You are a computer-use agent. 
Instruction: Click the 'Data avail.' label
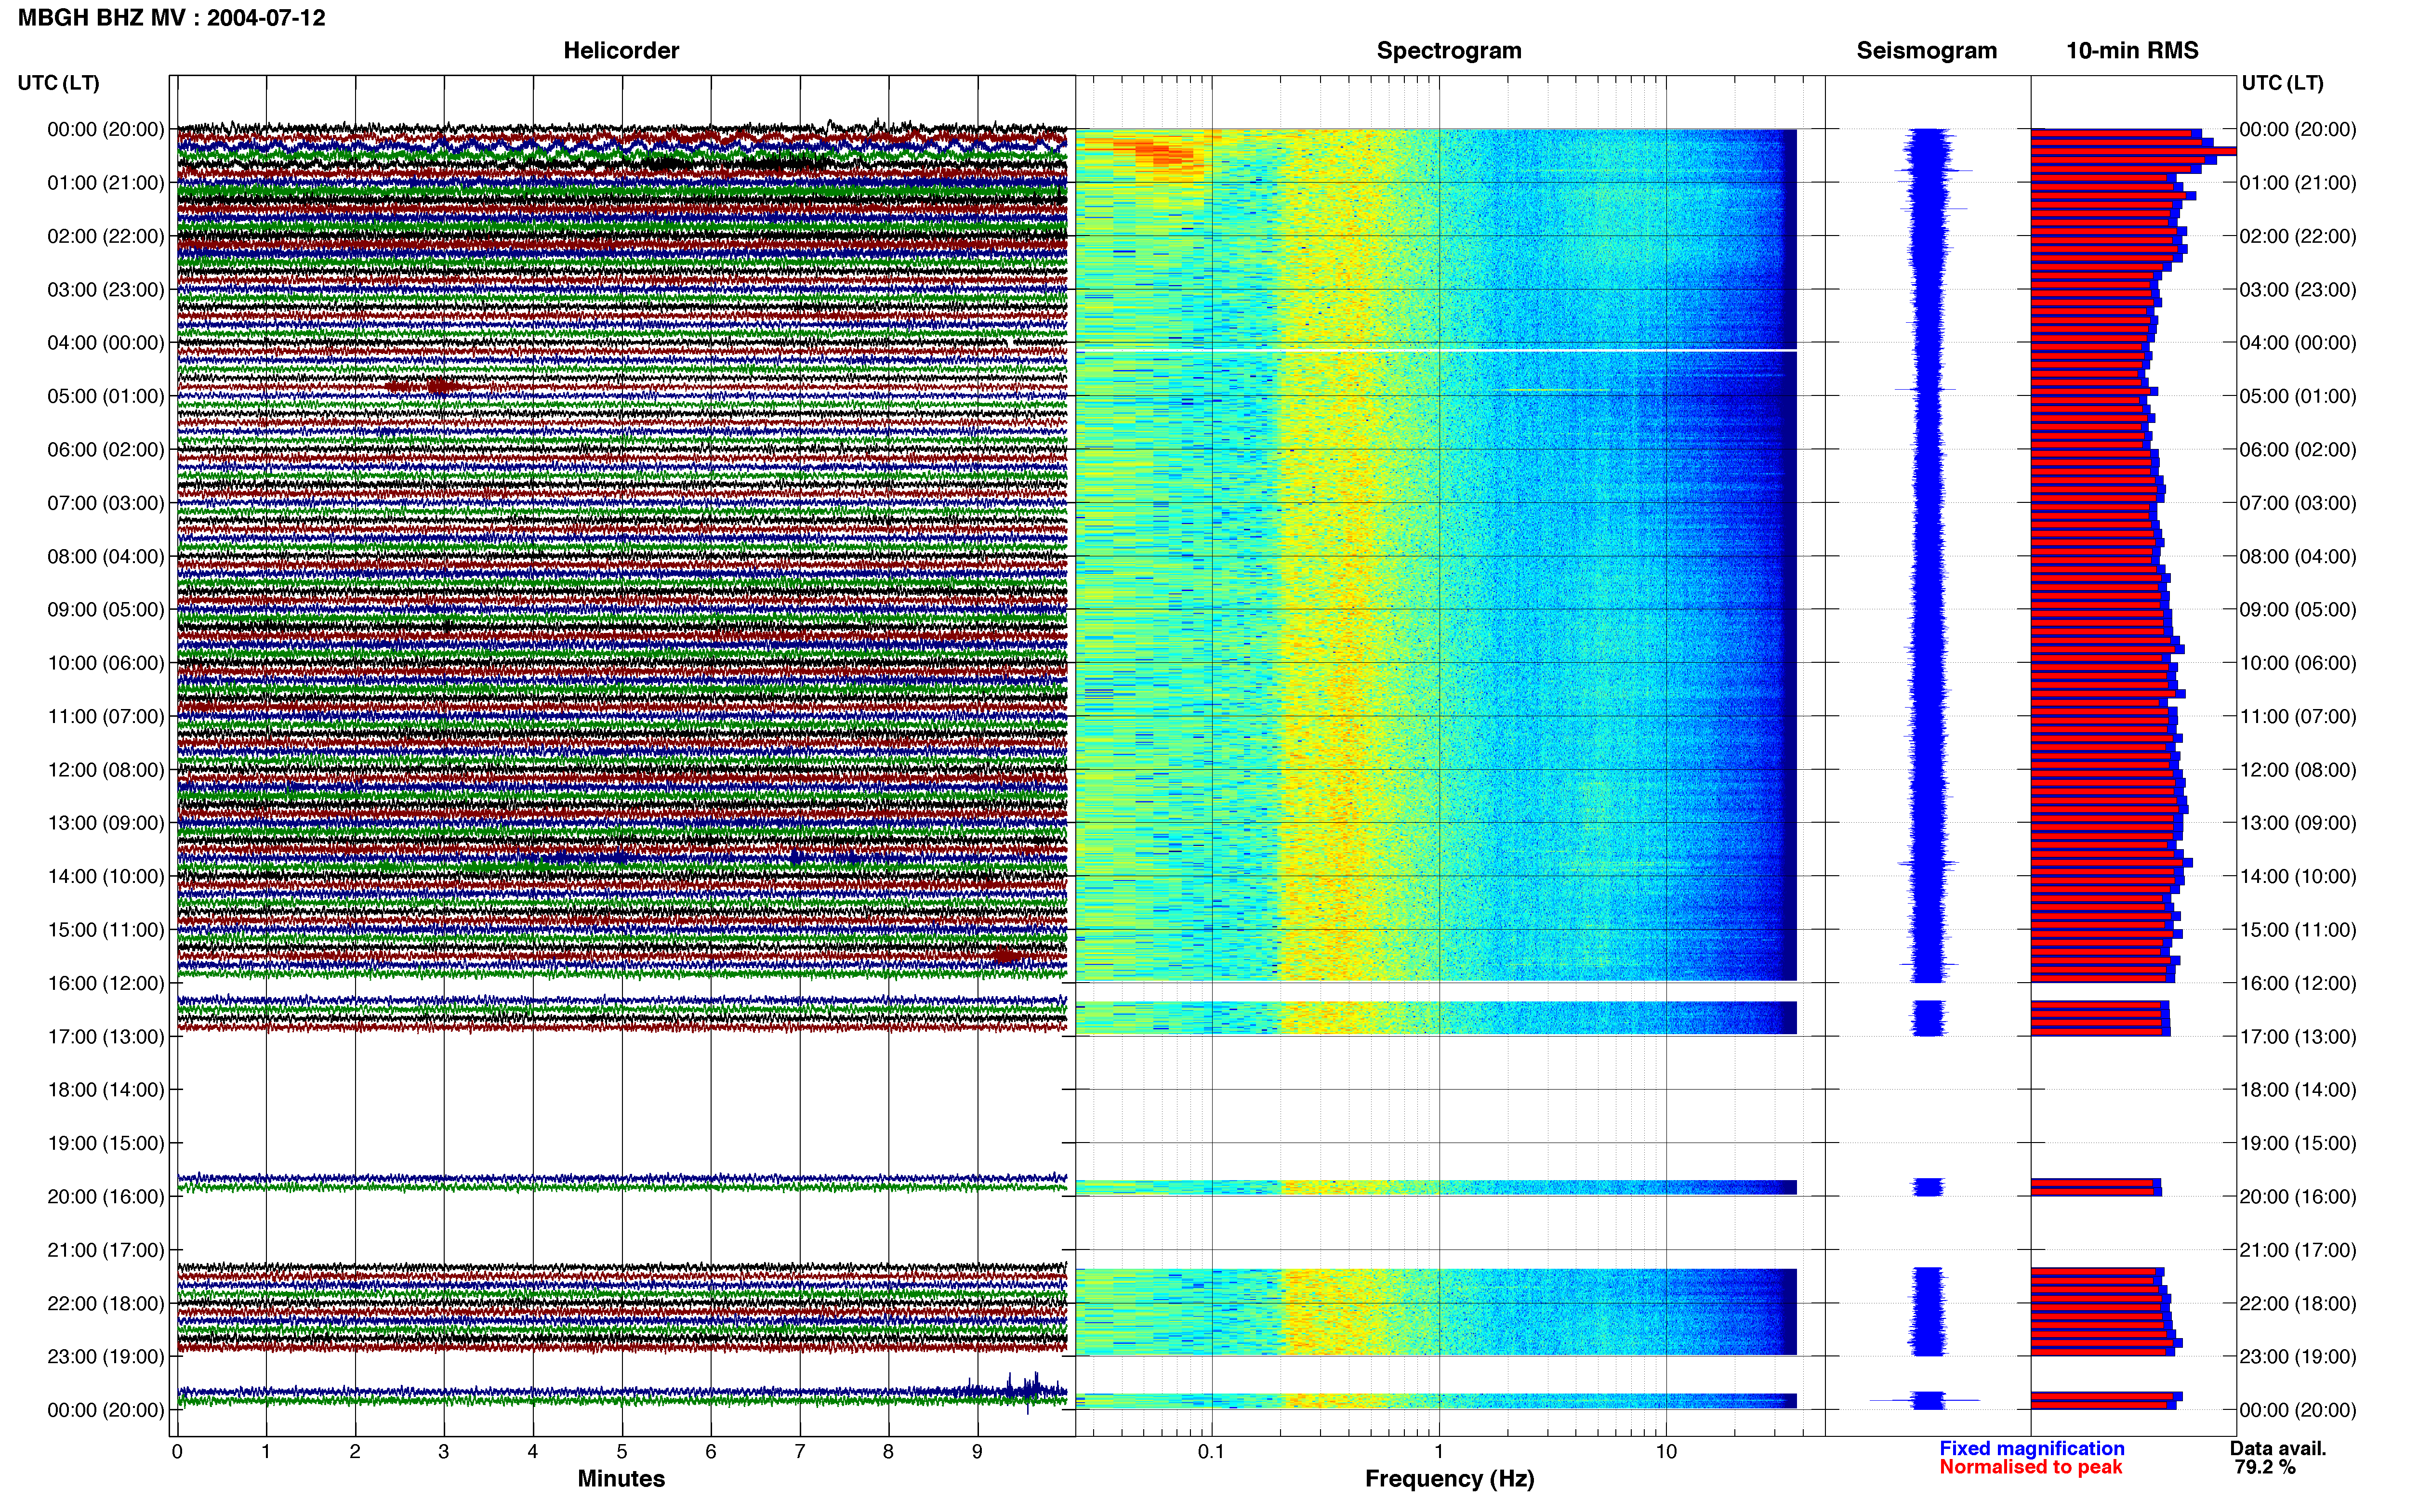point(2278,1449)
